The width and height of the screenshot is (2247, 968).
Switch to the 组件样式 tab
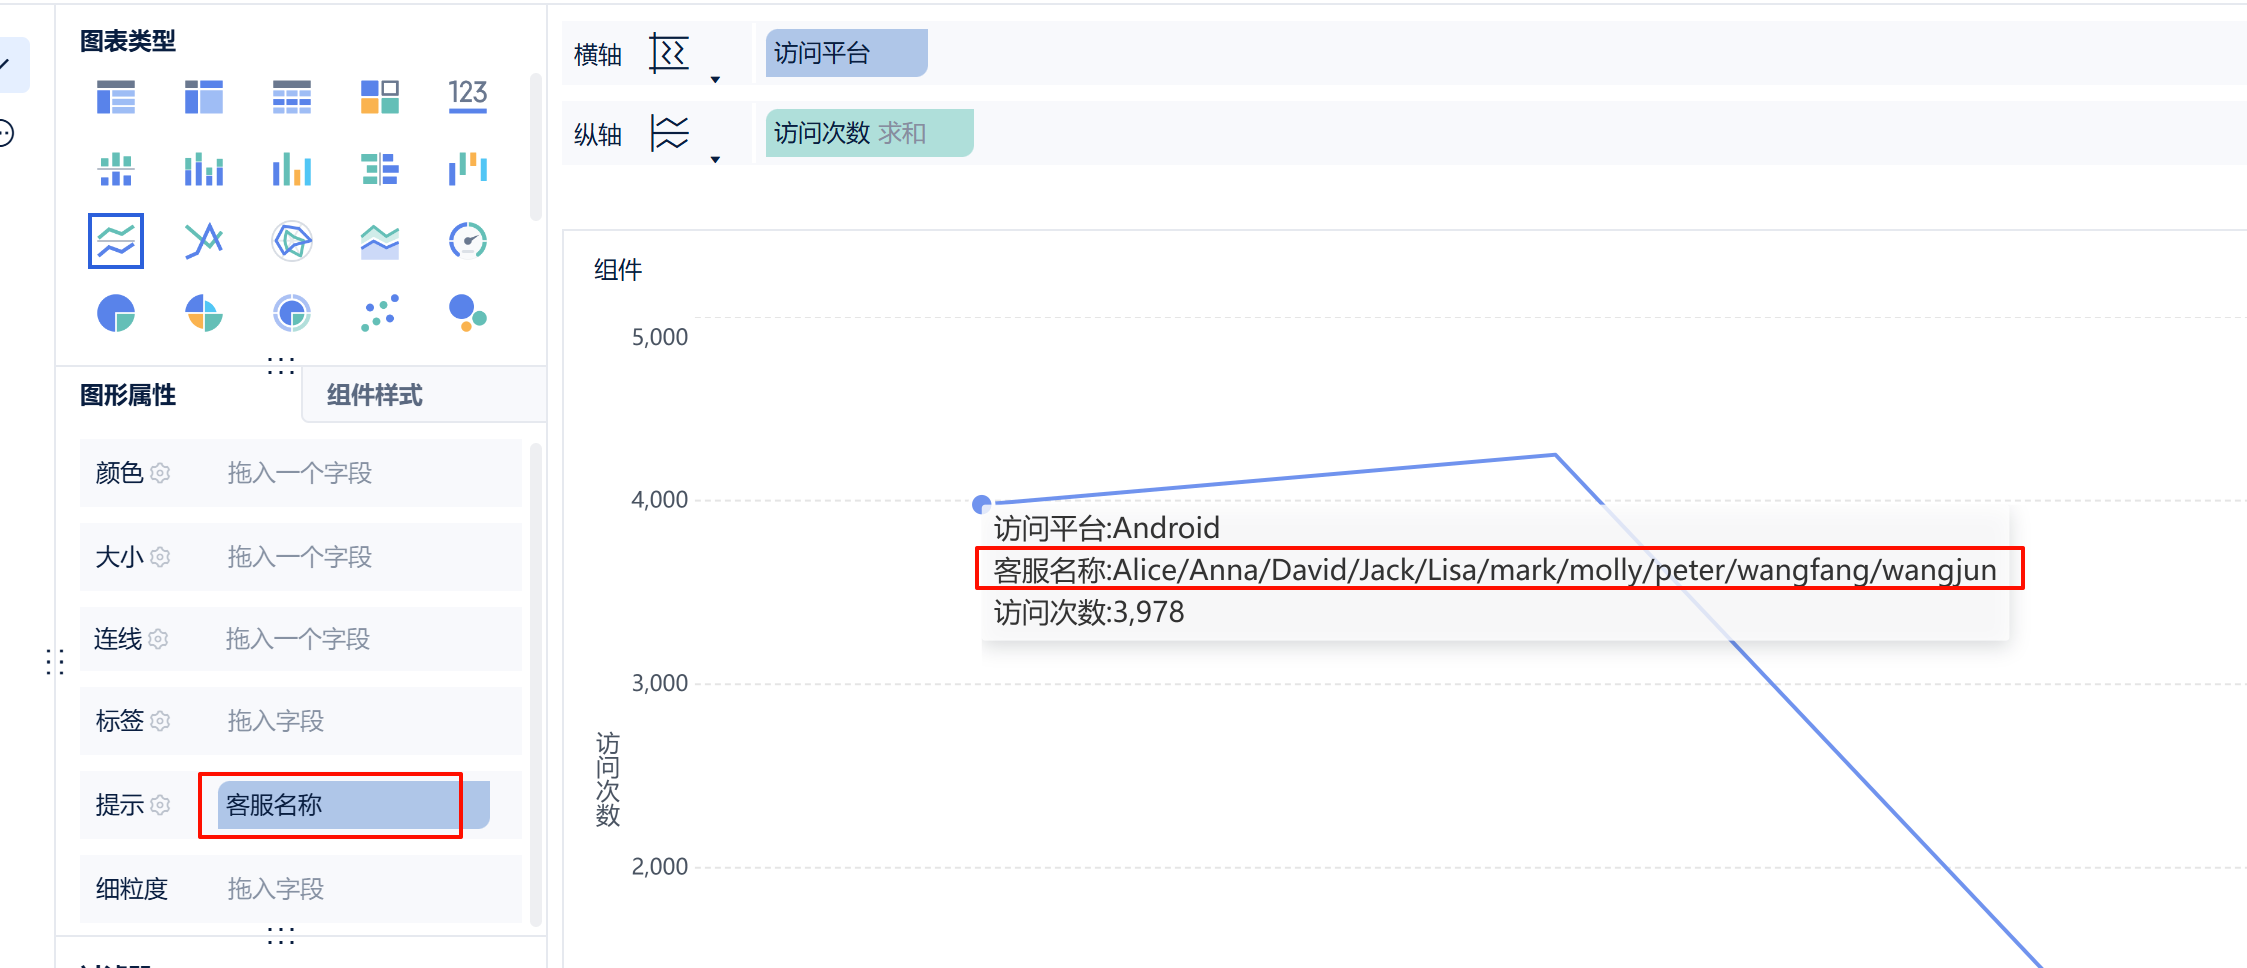coord(374,395)
